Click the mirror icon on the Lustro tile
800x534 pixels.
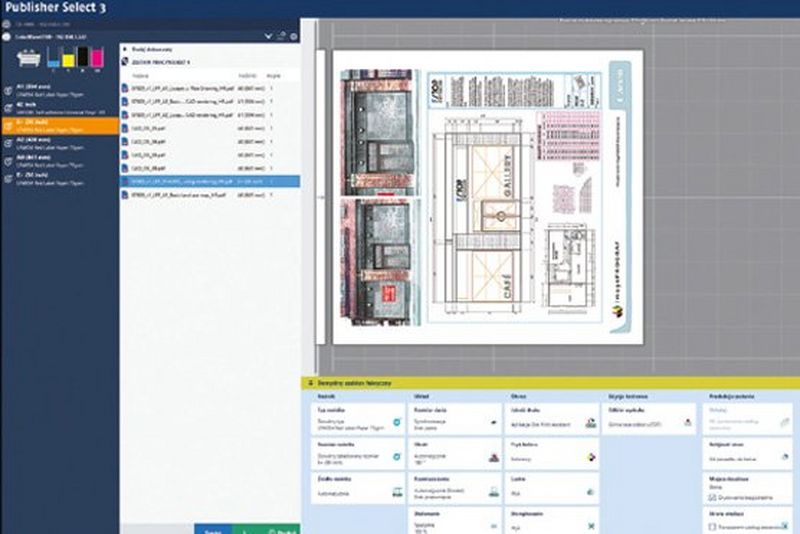pos(590,492)
